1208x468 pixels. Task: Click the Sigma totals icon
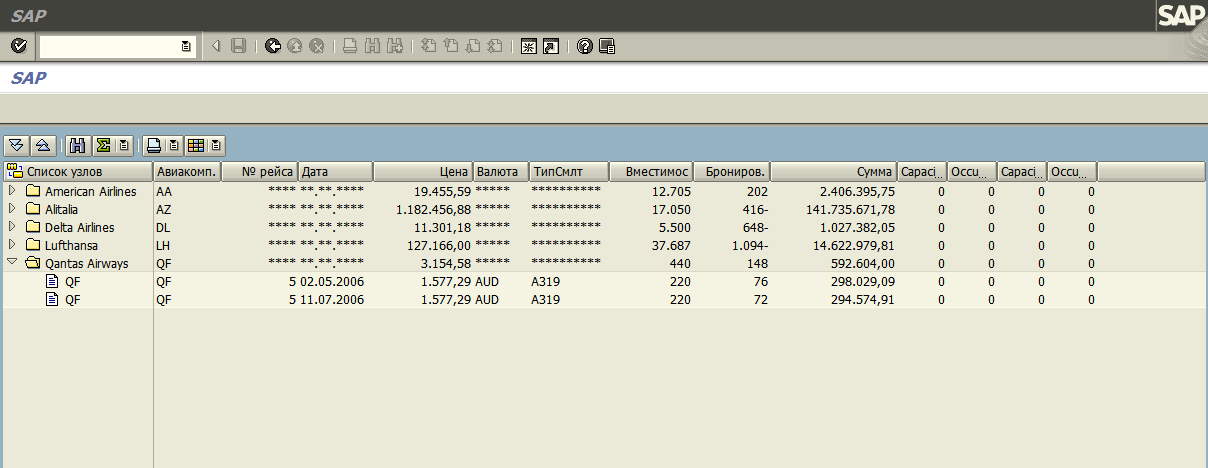click(x=102, y=146)
